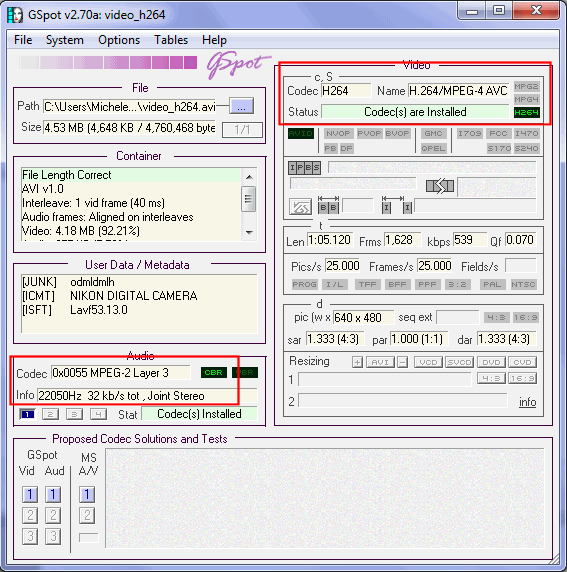Image resolution: width=567 pixels, height=572 pixels.
Task: Click the NTSC indicator
Action: (523, 284)
